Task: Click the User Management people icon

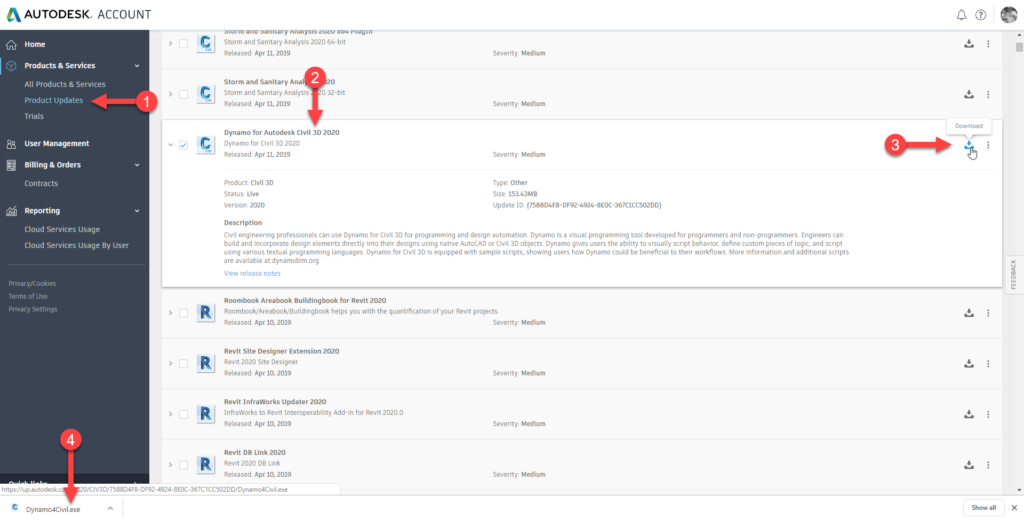Action: tap(11, 144)
